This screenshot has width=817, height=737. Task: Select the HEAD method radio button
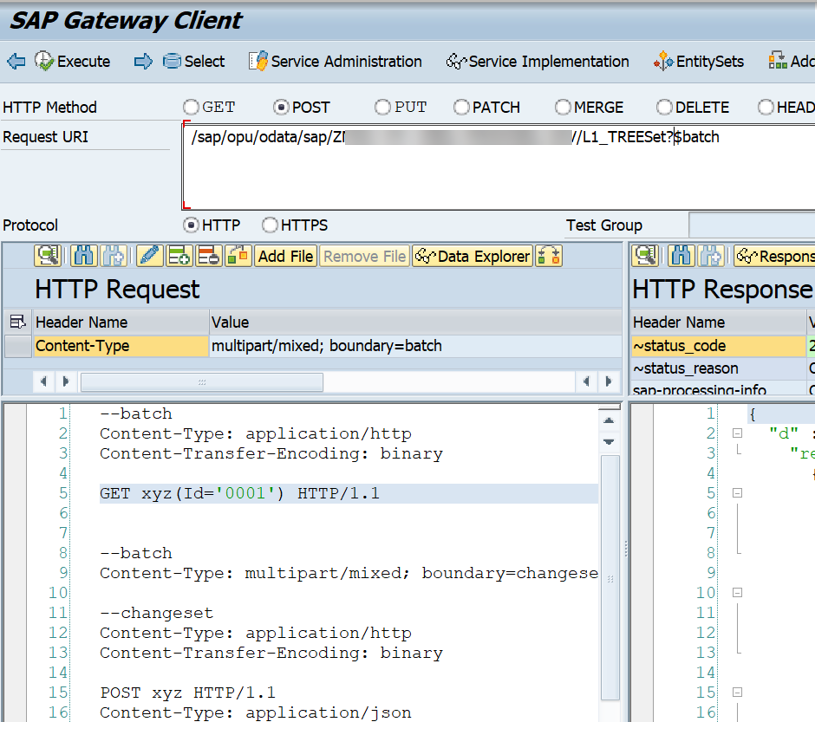click(765, 107)
